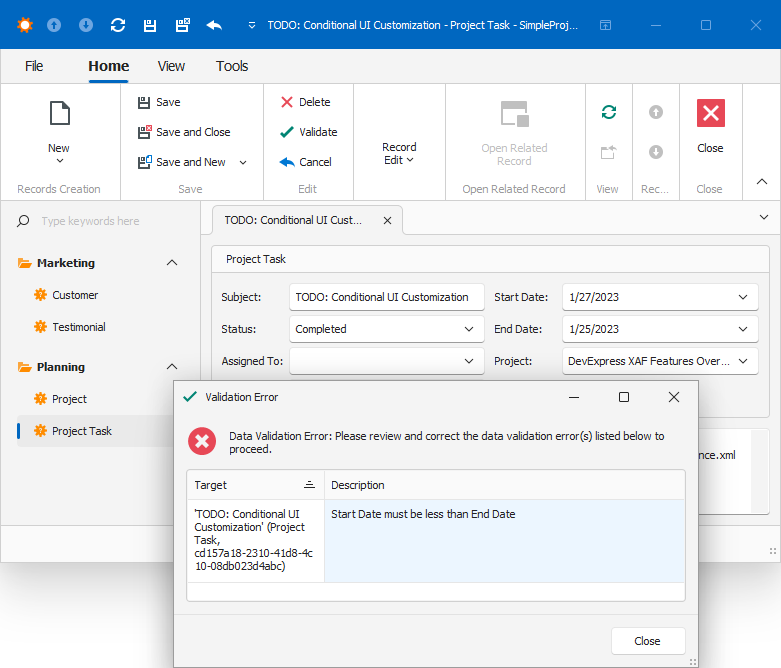The width and height of the screenshot is (781, 668).
Task: Open the File menu
Action: tap(34, 66)
